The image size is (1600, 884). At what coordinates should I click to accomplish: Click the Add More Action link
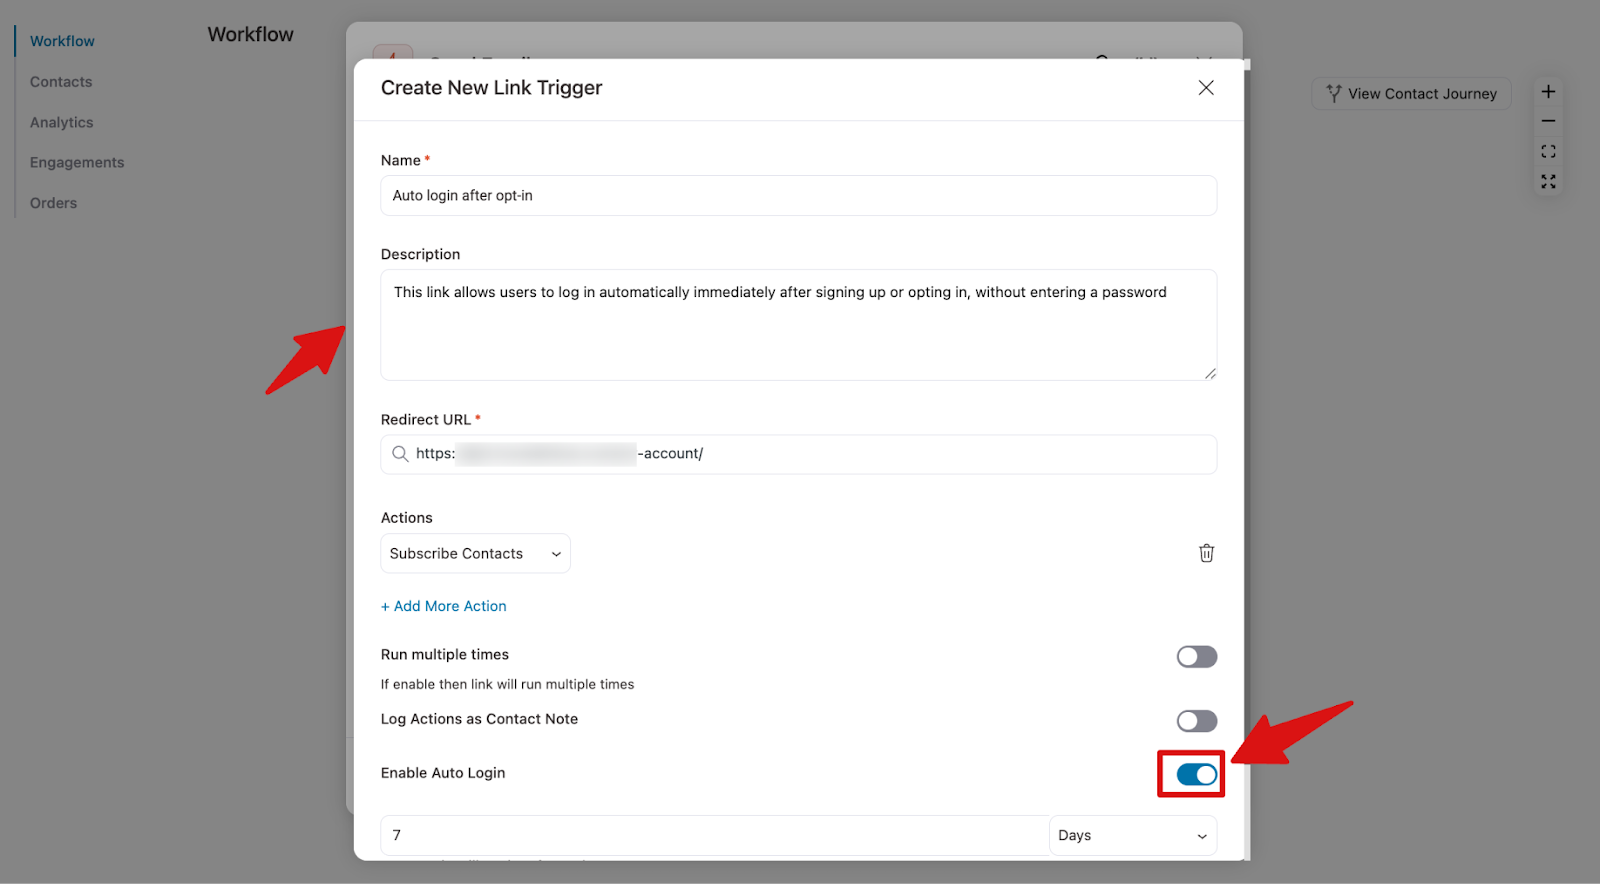click(444, 606)
